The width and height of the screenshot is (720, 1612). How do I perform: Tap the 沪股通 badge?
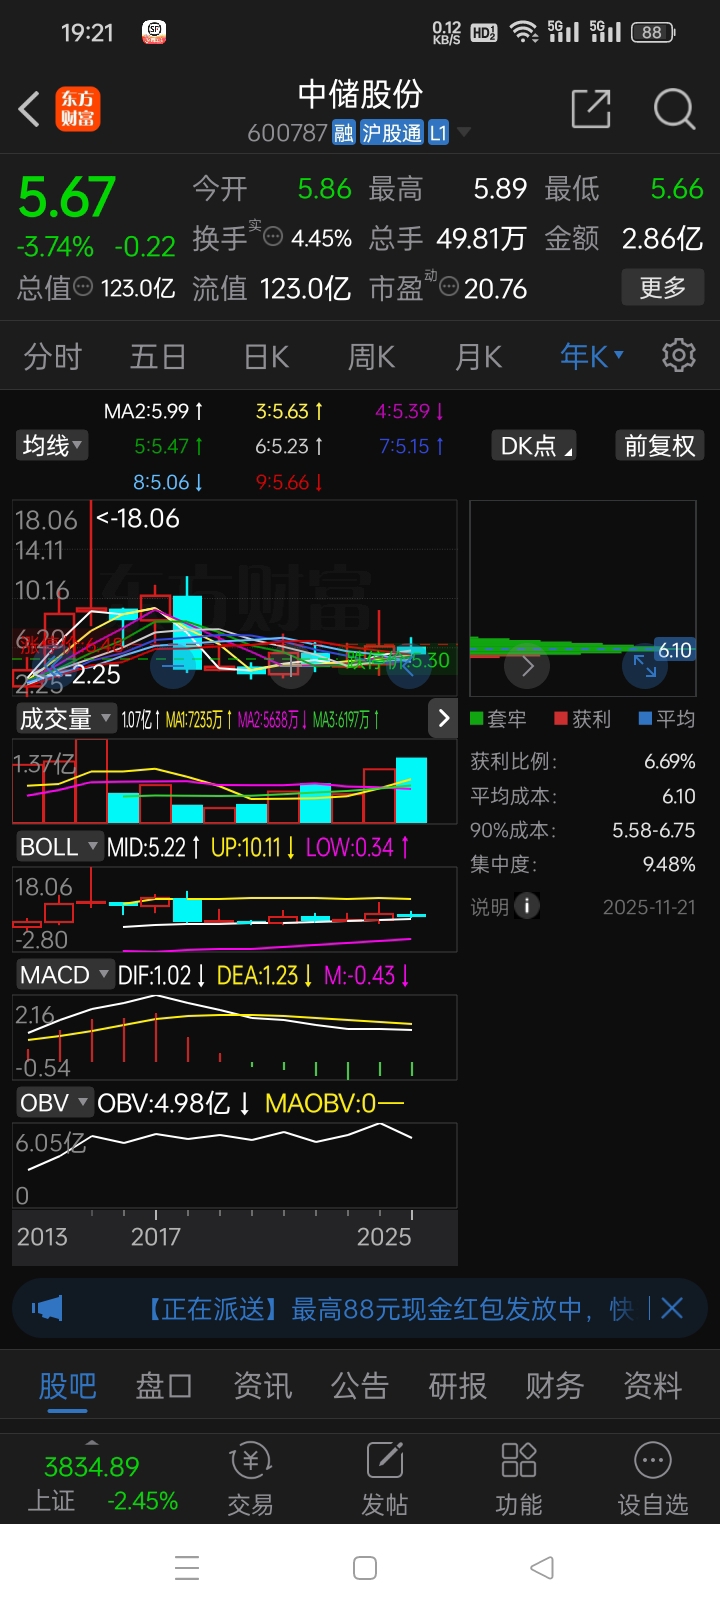[x=392, y=133]
